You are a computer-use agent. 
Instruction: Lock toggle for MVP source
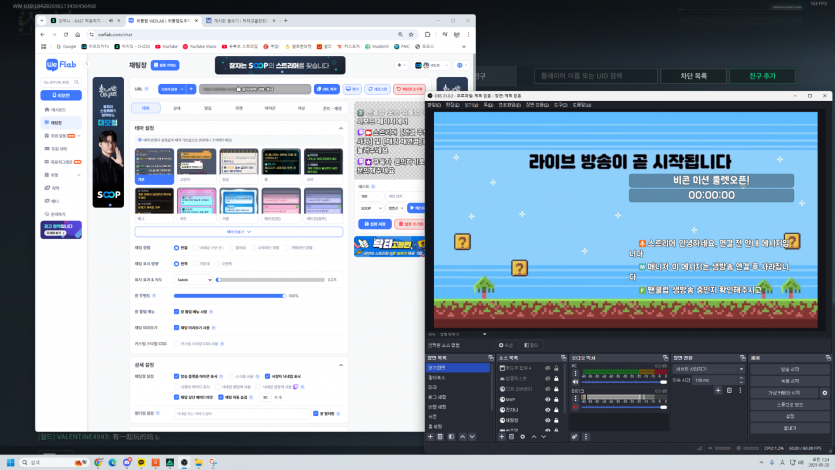click(x=556, y=399)
